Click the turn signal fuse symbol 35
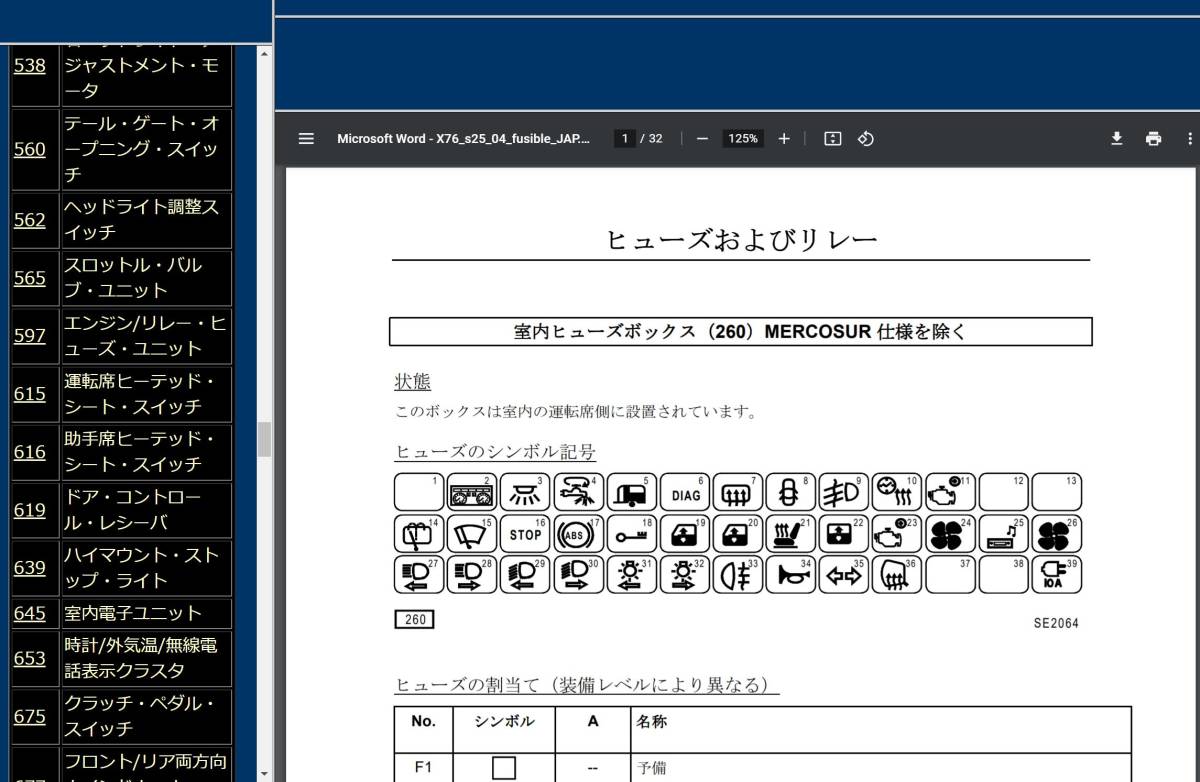The width and height of the screenshot is (1200, 782). (844, 575)
